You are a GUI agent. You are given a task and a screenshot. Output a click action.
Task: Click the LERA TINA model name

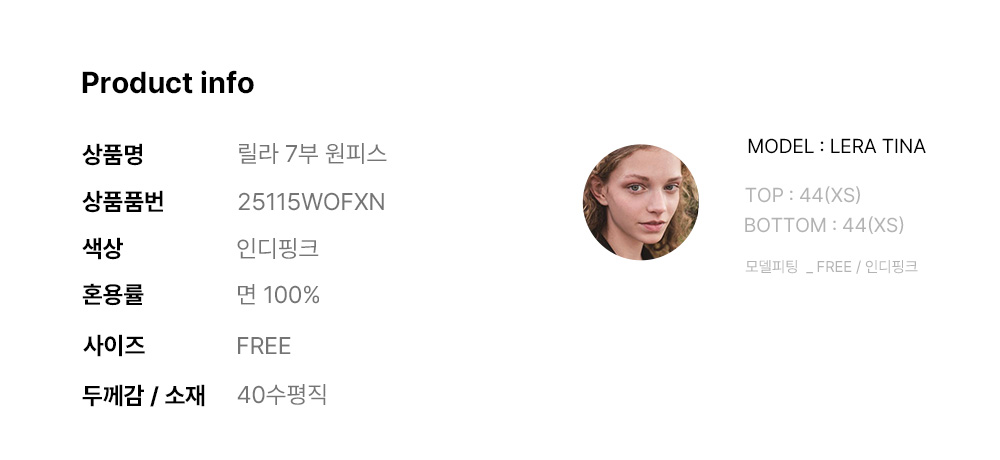[x=878, y=147]
